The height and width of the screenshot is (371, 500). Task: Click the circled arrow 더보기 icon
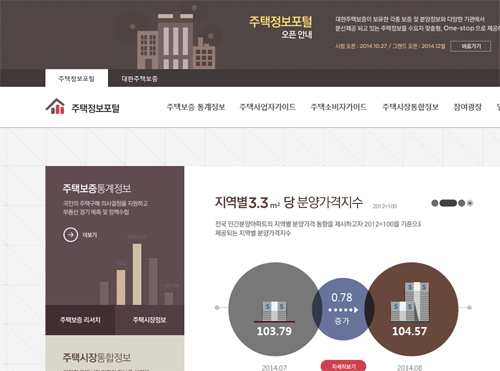[70, 235]
